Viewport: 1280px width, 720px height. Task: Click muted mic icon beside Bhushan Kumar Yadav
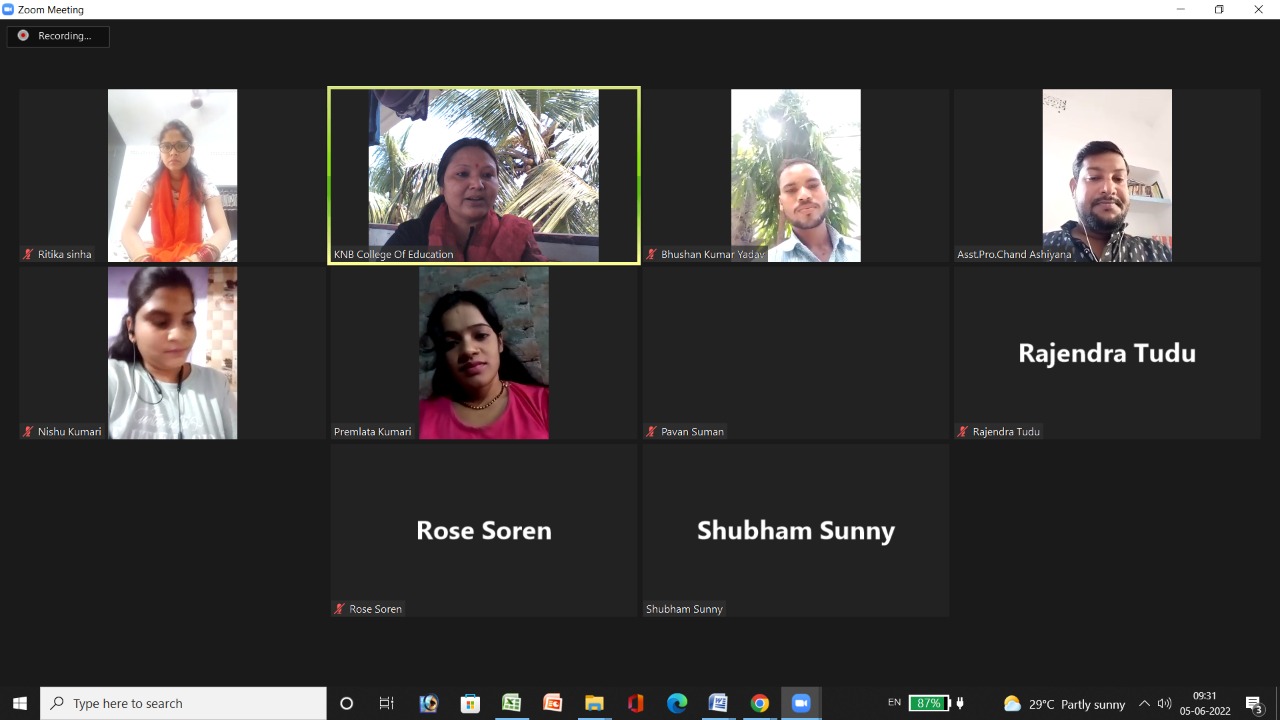[x=652, y=254]
